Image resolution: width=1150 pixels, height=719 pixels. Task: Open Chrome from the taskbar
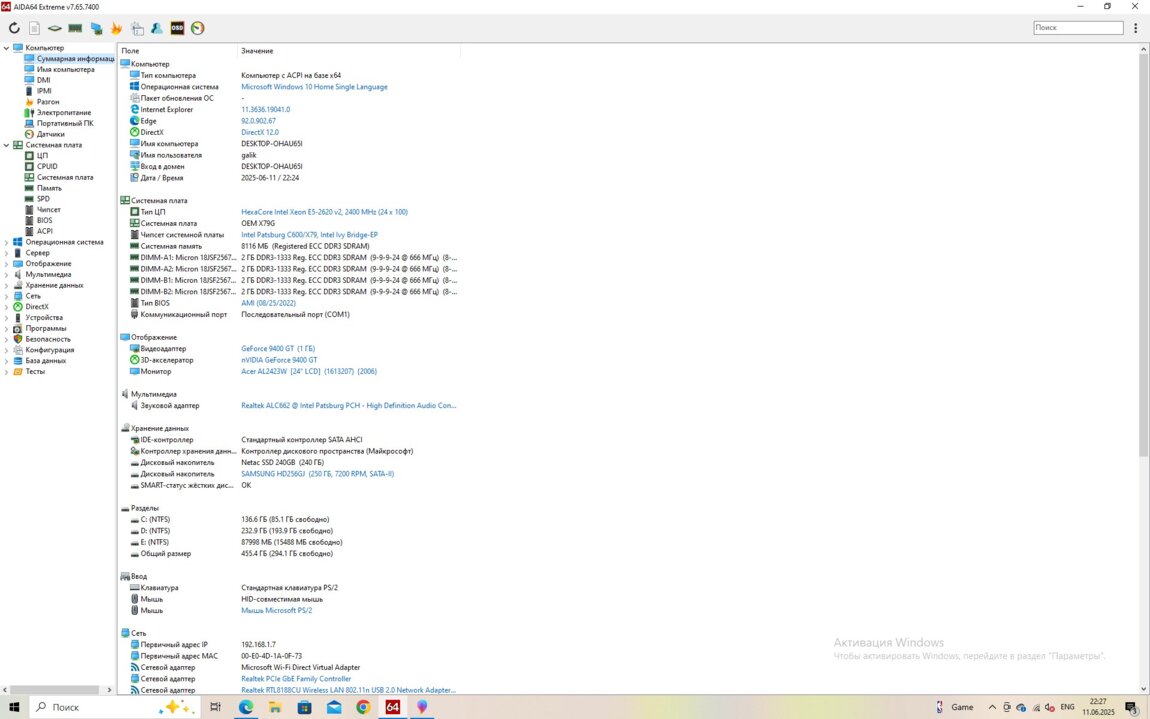click(363, 707)
